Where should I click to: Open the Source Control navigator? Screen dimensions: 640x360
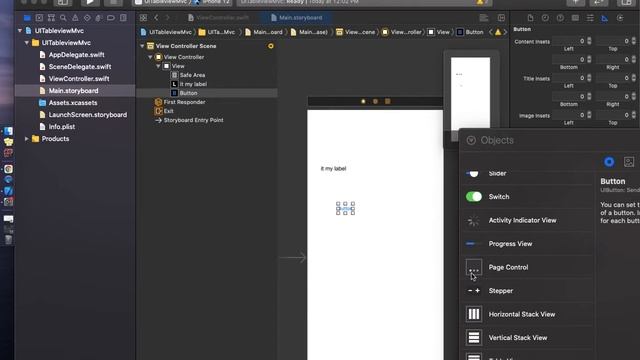[39, 18]
